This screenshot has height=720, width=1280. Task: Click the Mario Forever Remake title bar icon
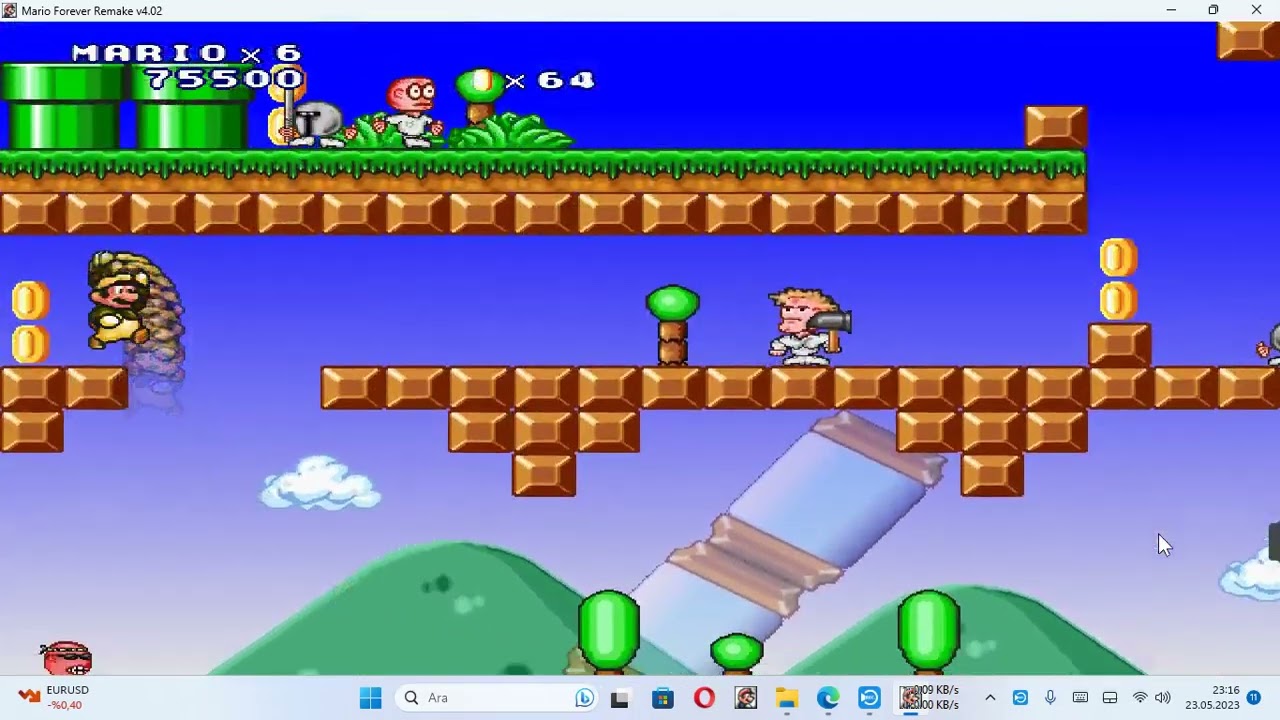[x=9, y=10]
